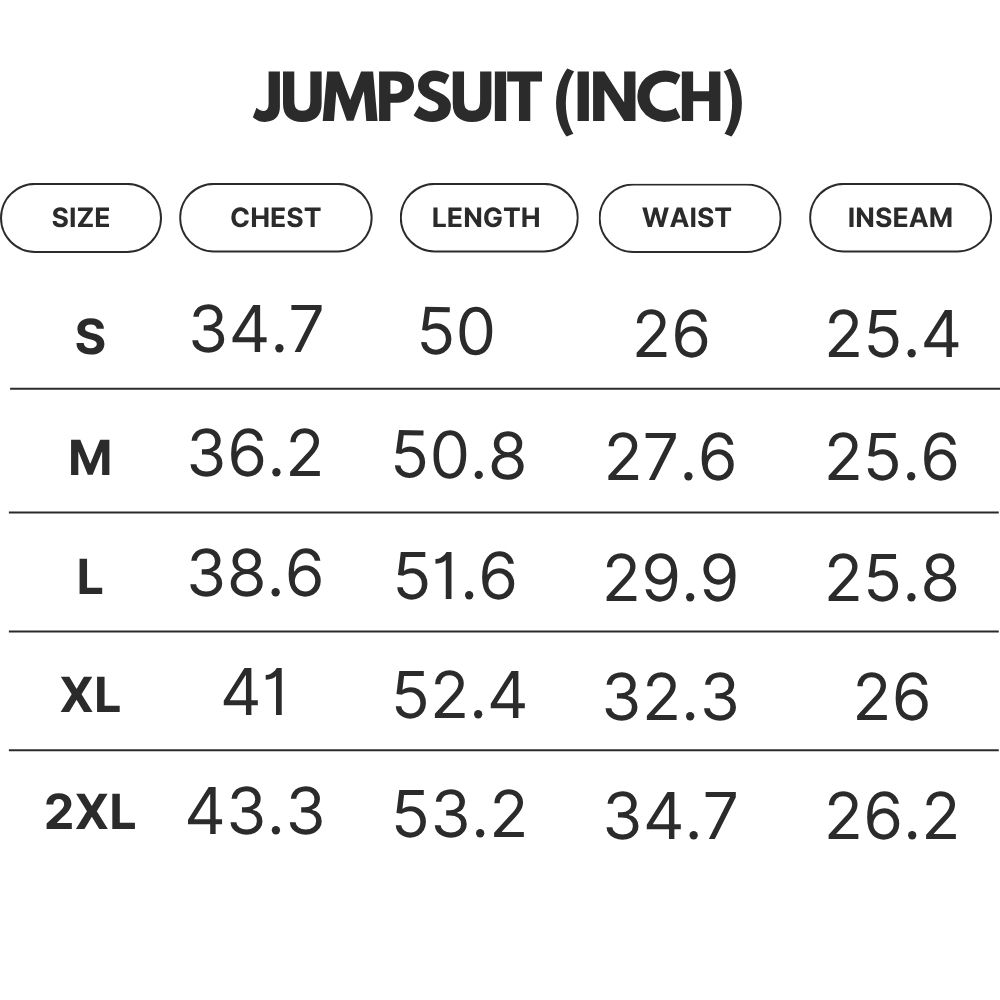Click chest value 34.7 for size S
Image resolution: width=1000 pixels, height=1000 pixels.
256,329
